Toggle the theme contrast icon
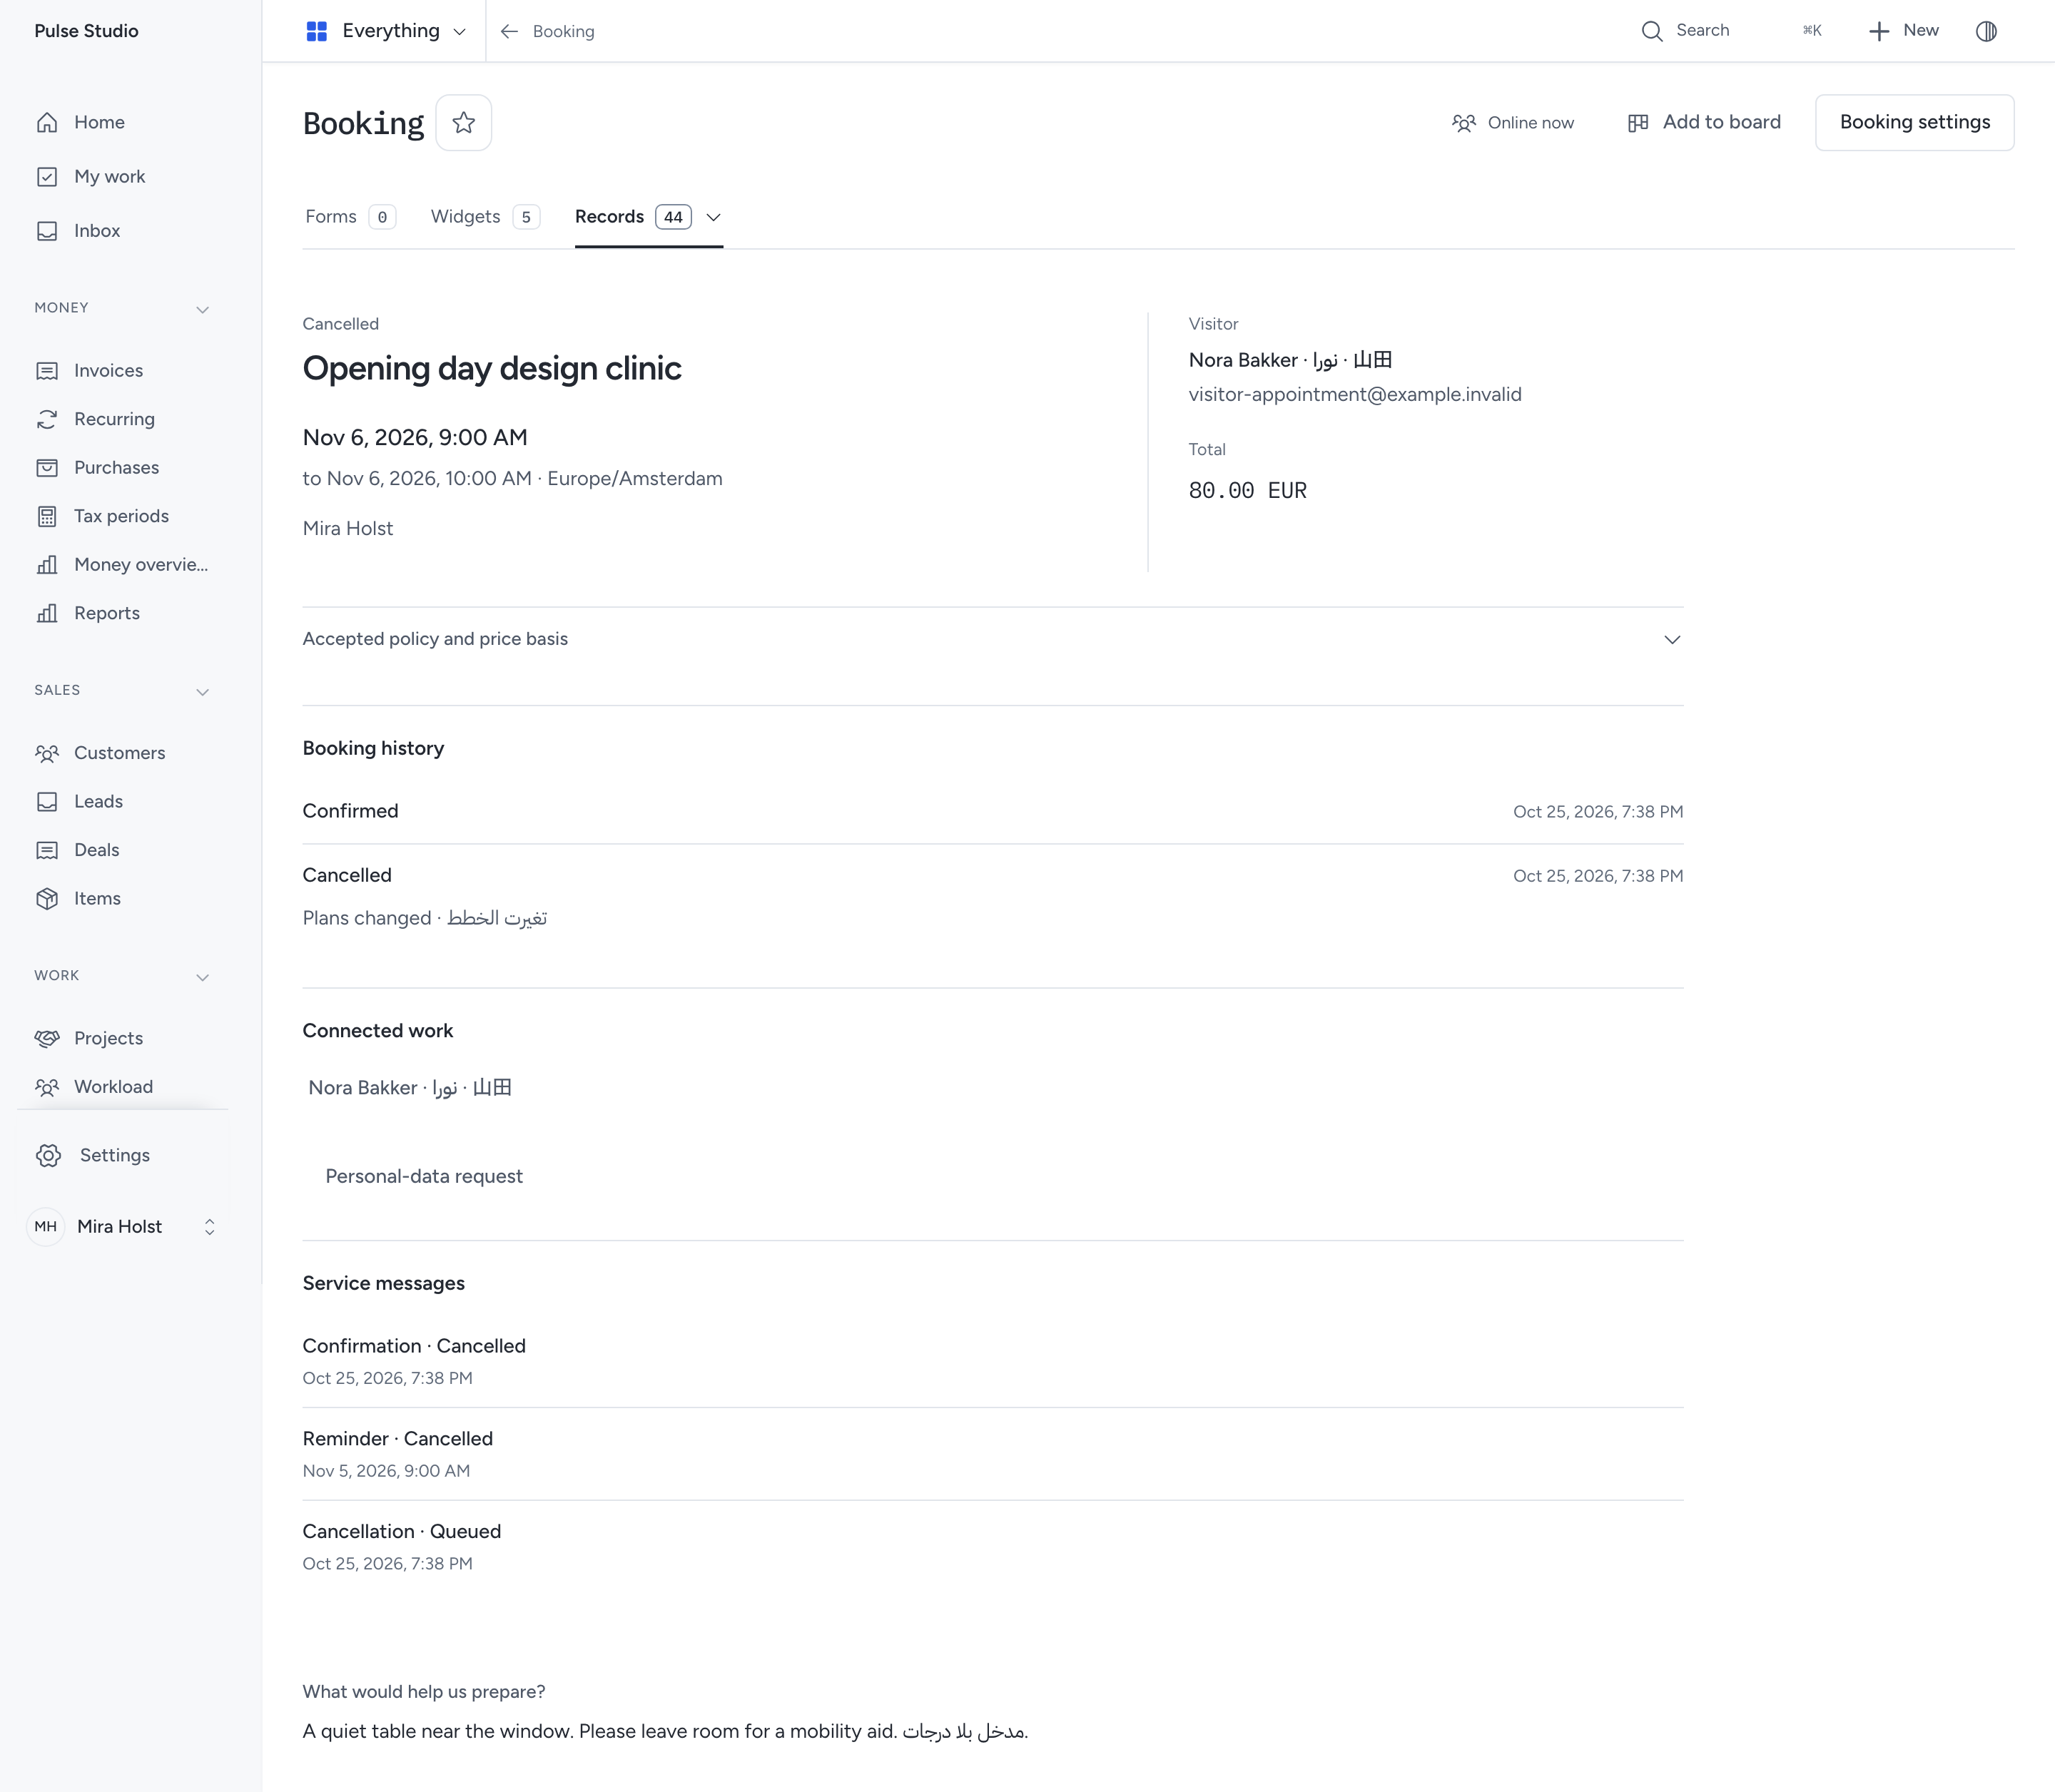 [1986, 31]
